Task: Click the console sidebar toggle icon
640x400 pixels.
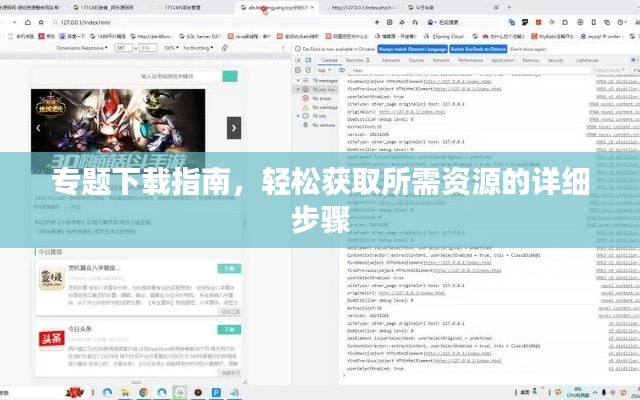Action: [x=298, y=70]
